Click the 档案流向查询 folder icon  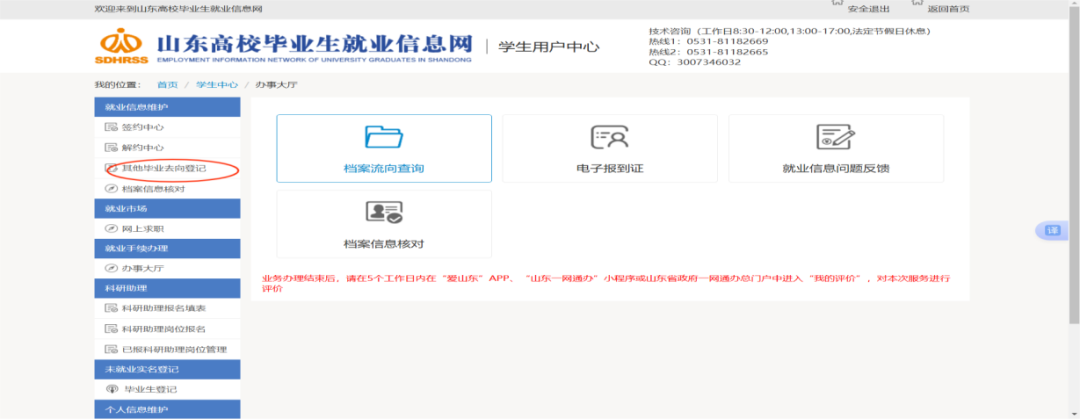pos(383,137)
